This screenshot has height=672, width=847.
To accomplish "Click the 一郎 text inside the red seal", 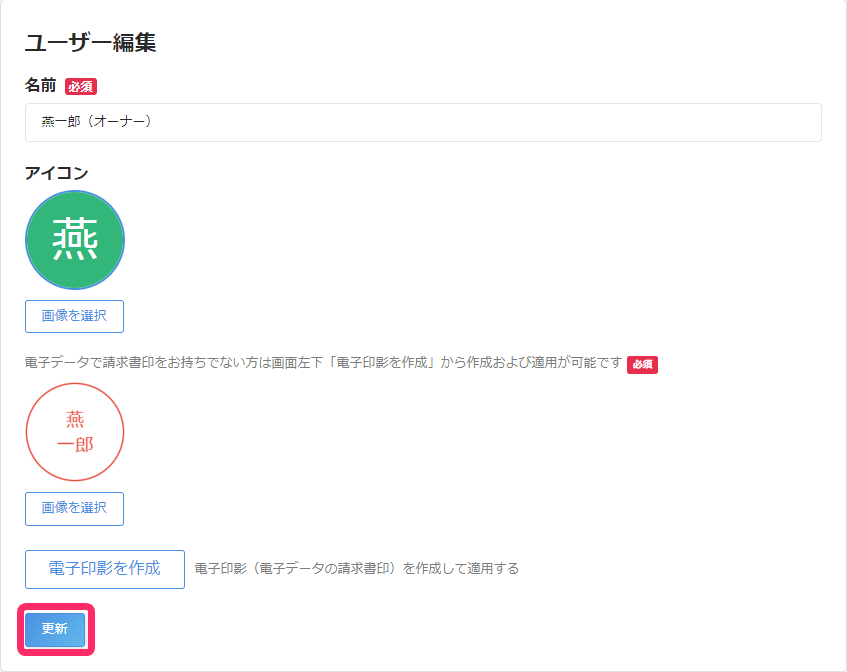I will coord(75,444).
